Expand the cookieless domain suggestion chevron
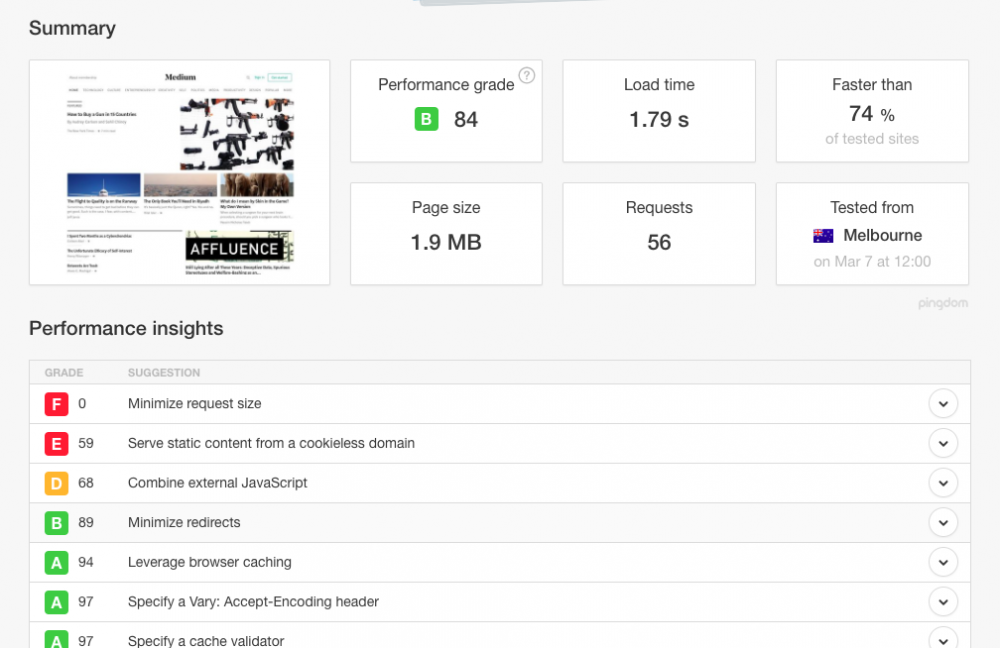Viewport: 1000px width, 648px height. [x=943, y=443]
